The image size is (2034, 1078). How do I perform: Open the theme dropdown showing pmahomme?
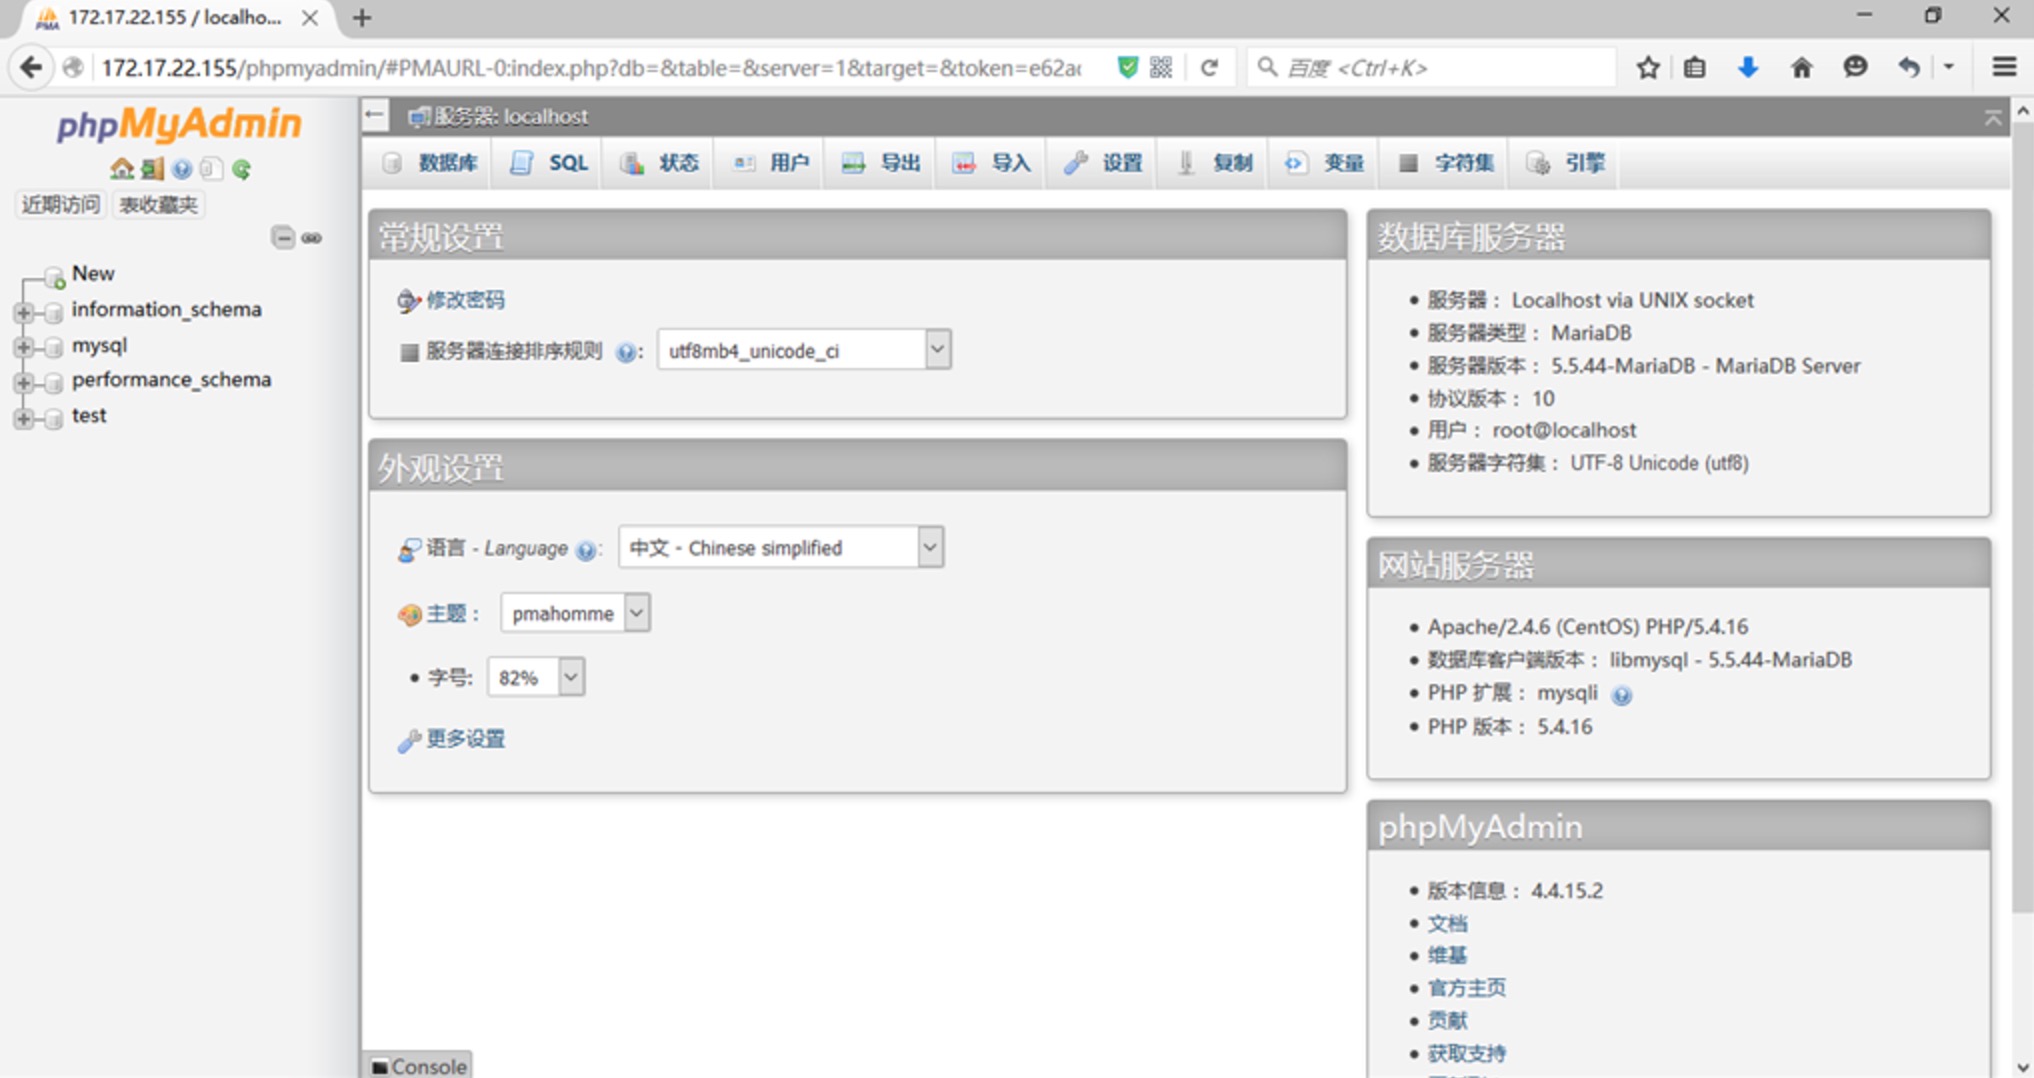[x=575, y=613]
